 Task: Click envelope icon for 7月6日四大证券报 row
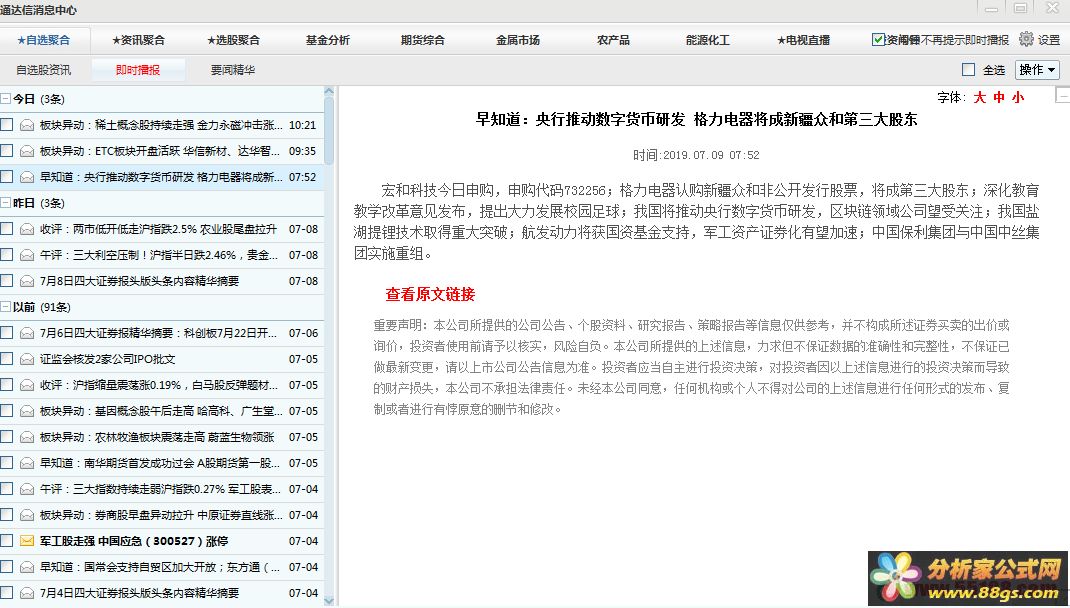pos(27,333)
